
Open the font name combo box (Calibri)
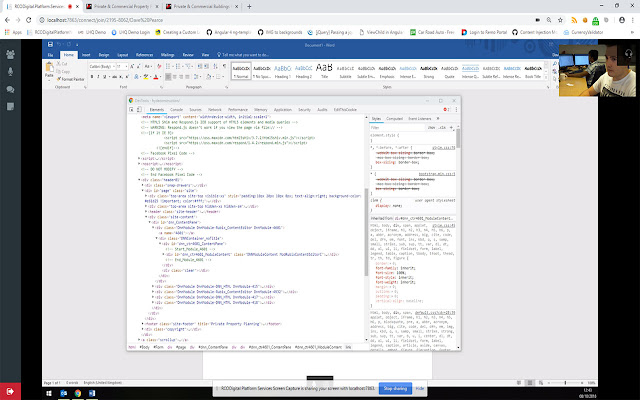(102, 66)
